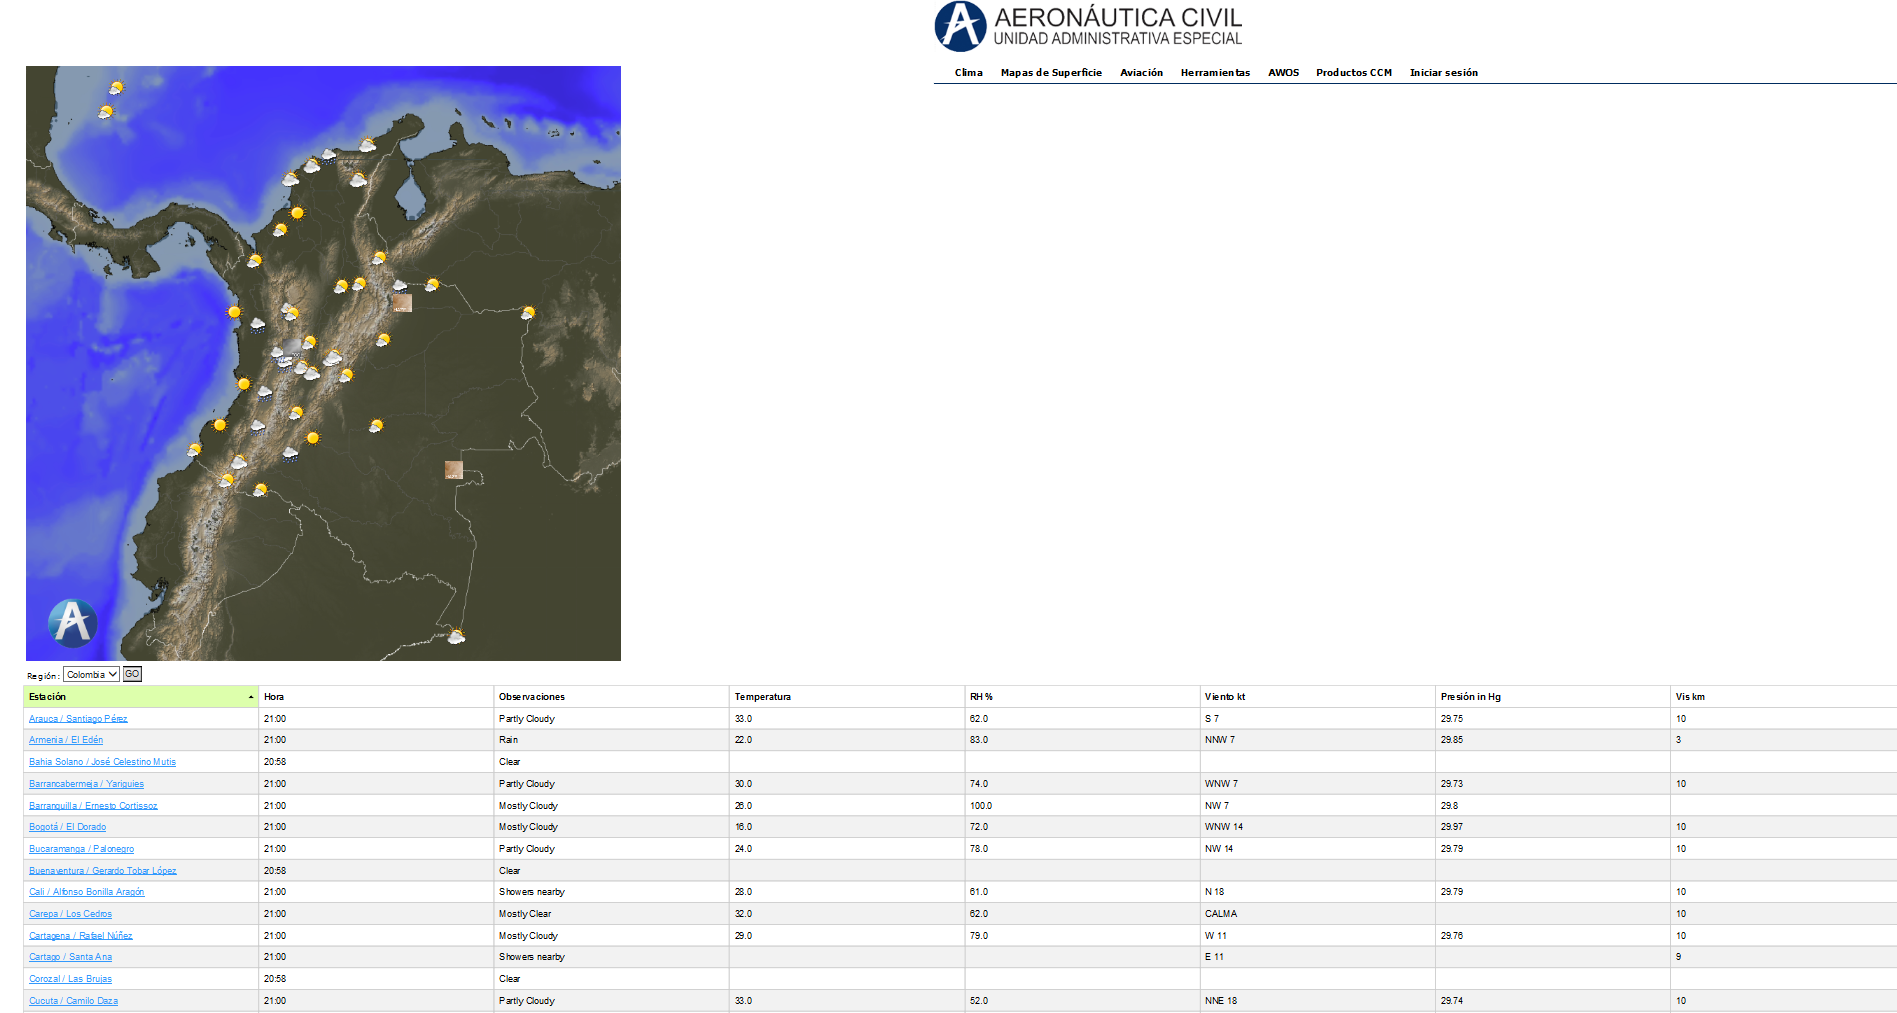Open the Cartago / Santa Ana link
The width and height of the screenshot is (1897, 1013).
[70, 957]
